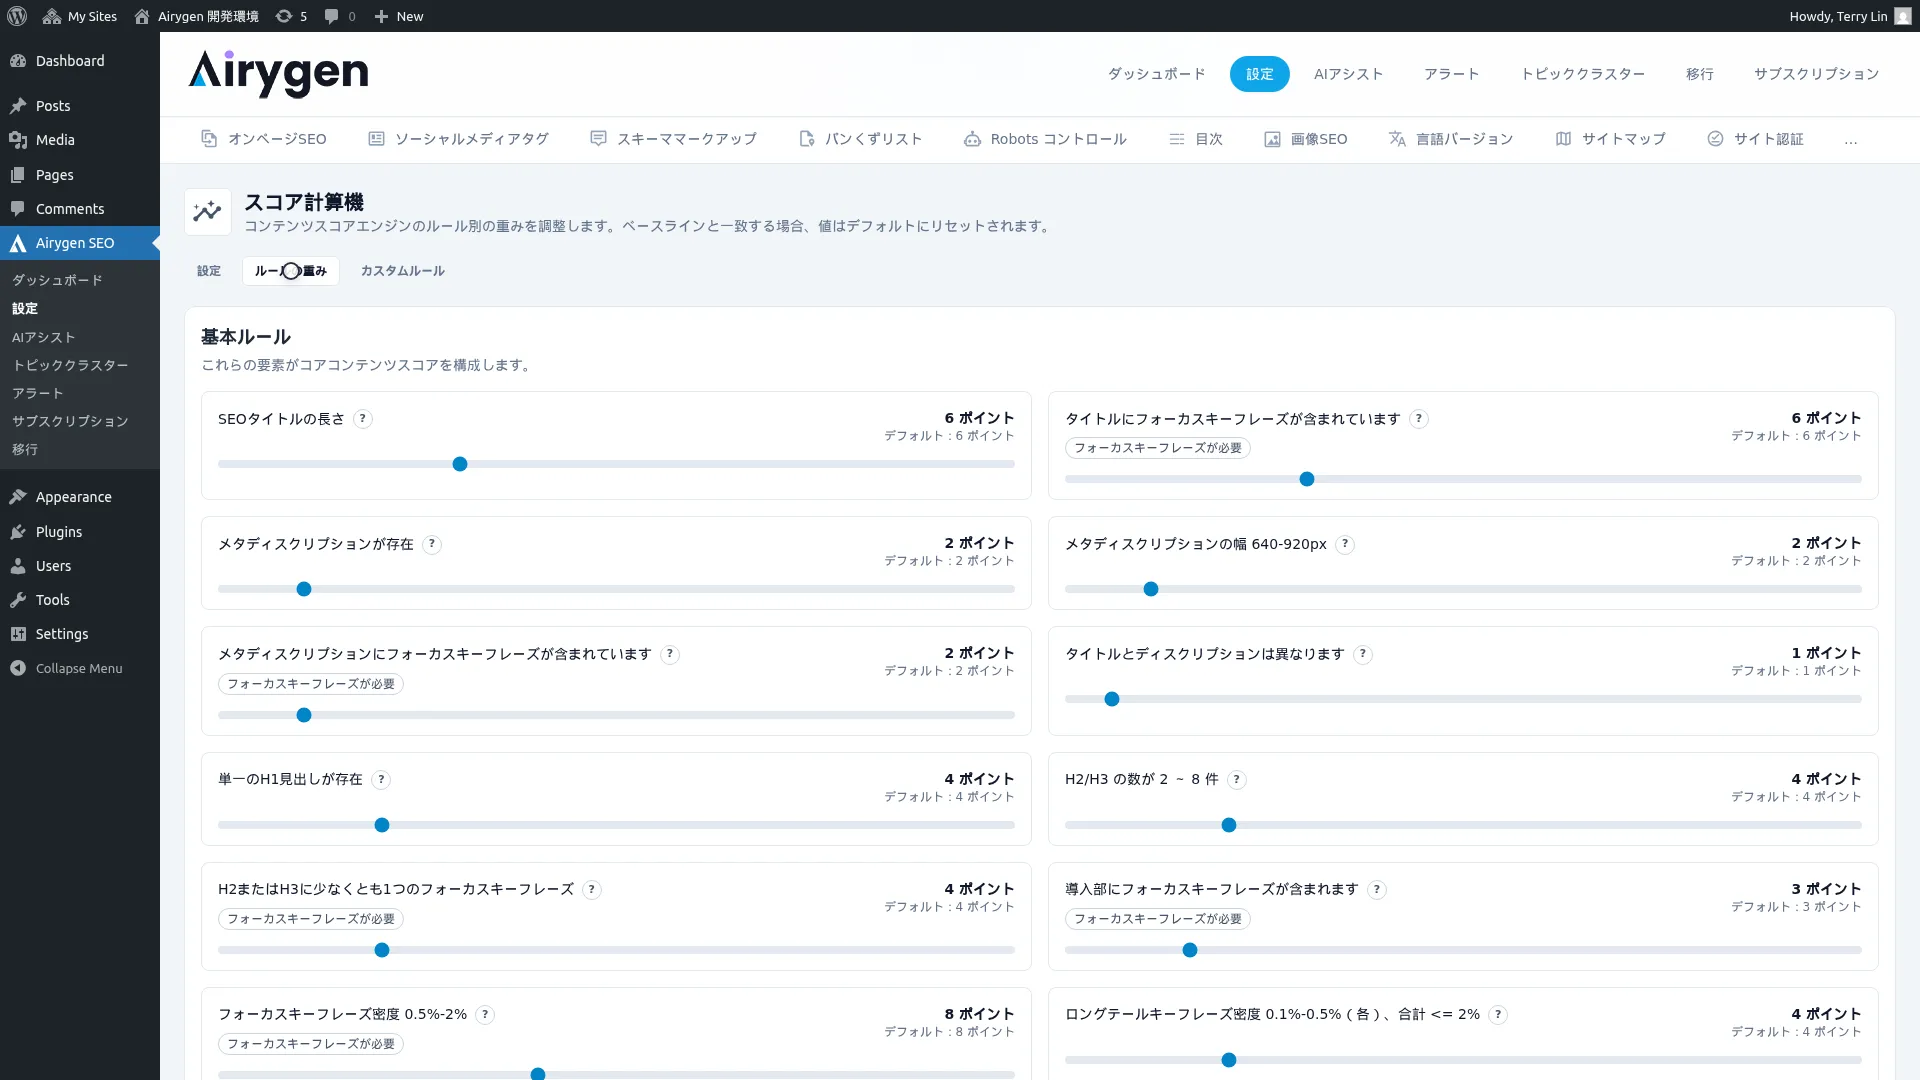Image resolution: width=1920 pixels, height=1080 pixels.
Task: Collapse the admin sidebar menu
Action: (x=80, y=668)
